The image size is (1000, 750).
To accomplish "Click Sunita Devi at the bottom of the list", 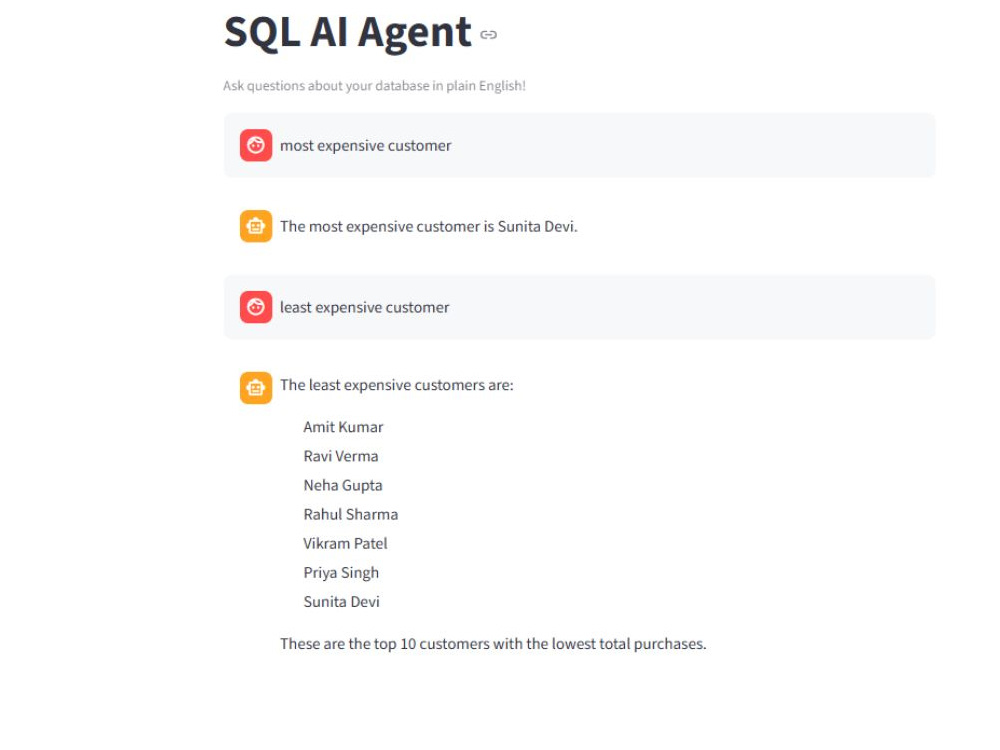I will pos(341,602).
